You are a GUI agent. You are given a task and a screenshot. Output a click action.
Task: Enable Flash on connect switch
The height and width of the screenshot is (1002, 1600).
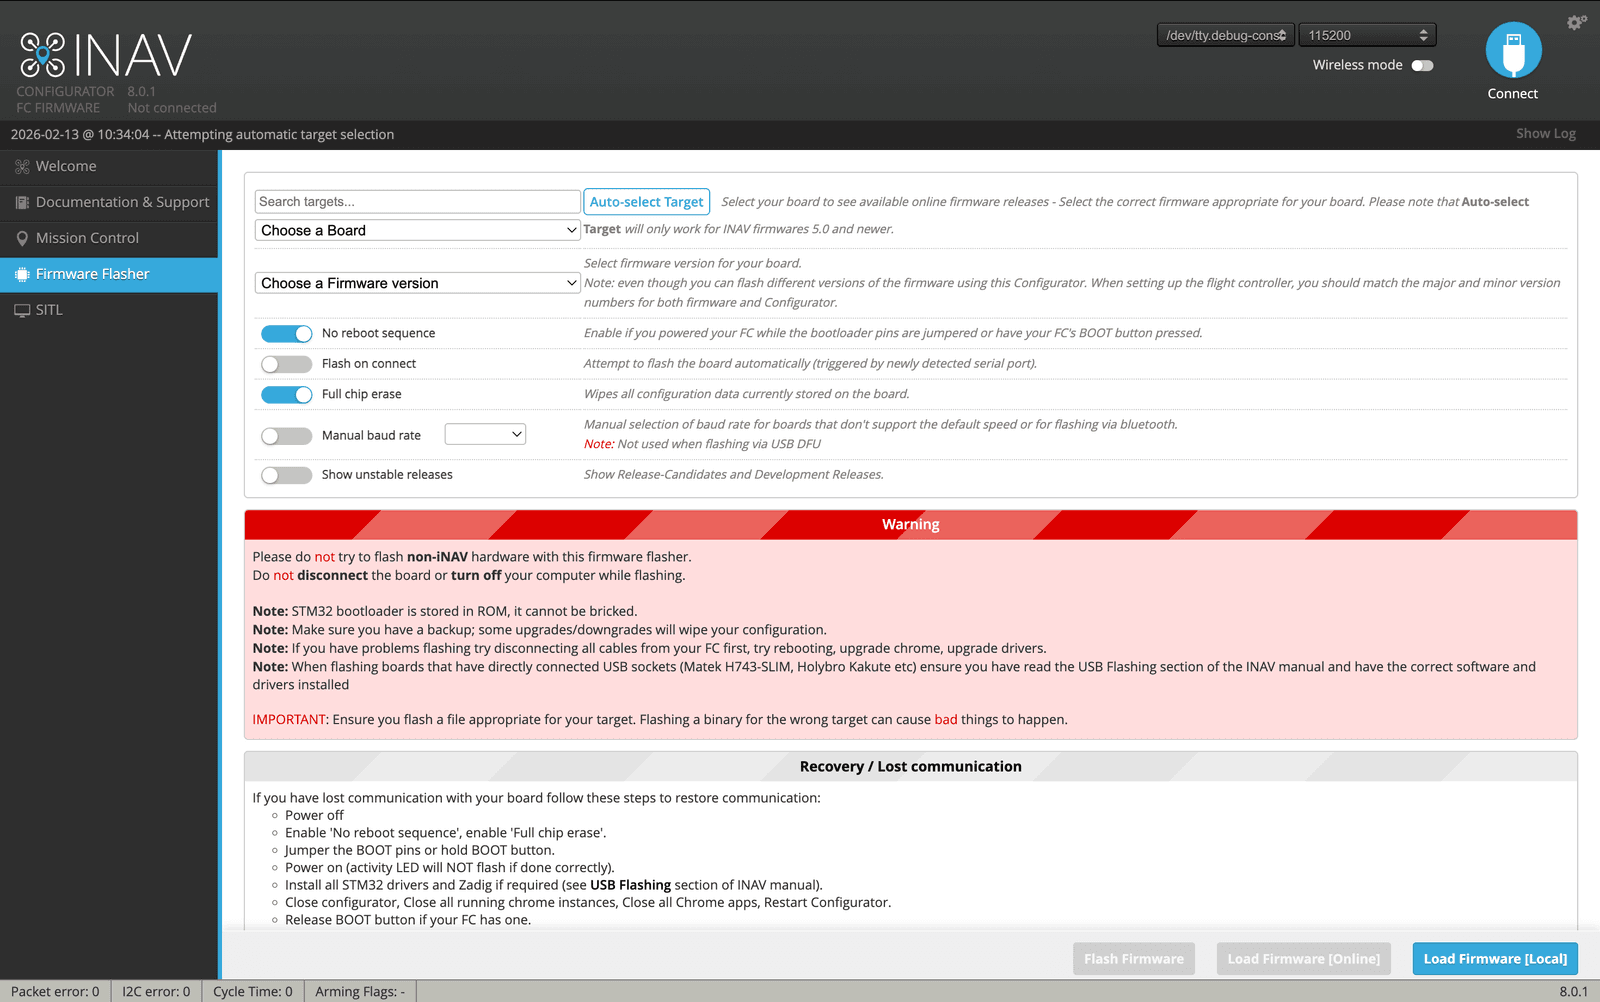pyautogui.click(x=287, y=364)
